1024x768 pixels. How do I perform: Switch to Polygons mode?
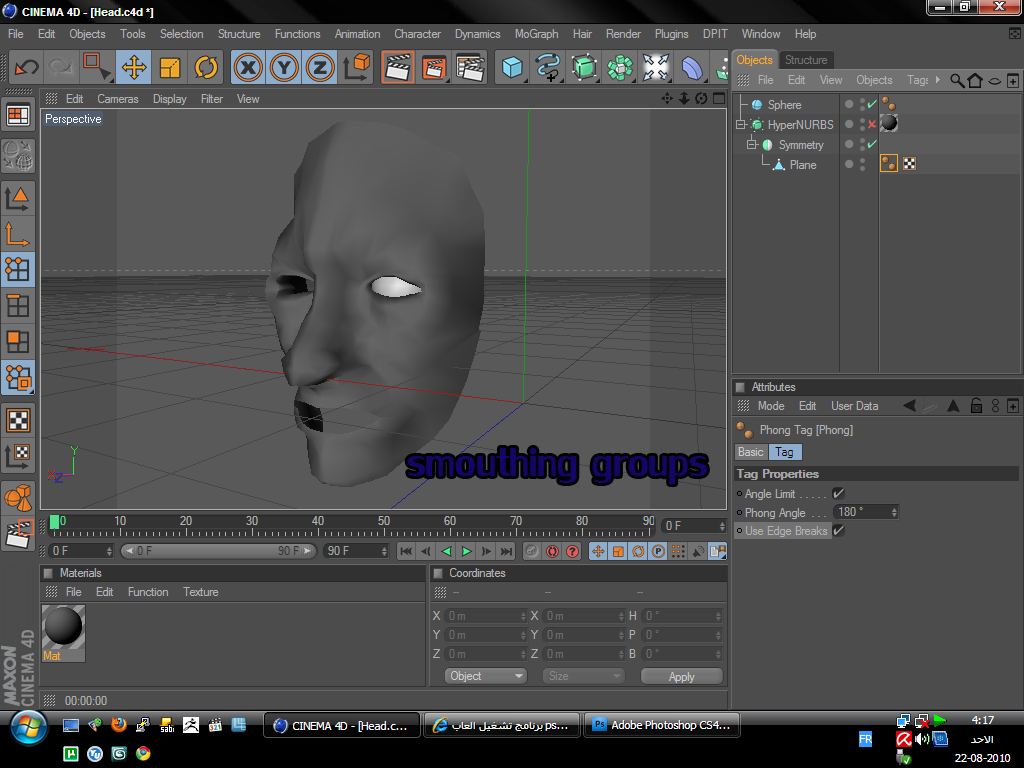18,341
